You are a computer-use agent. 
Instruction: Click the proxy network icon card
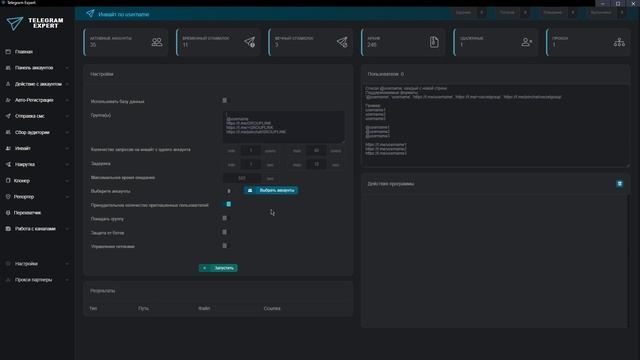[619, 42]
